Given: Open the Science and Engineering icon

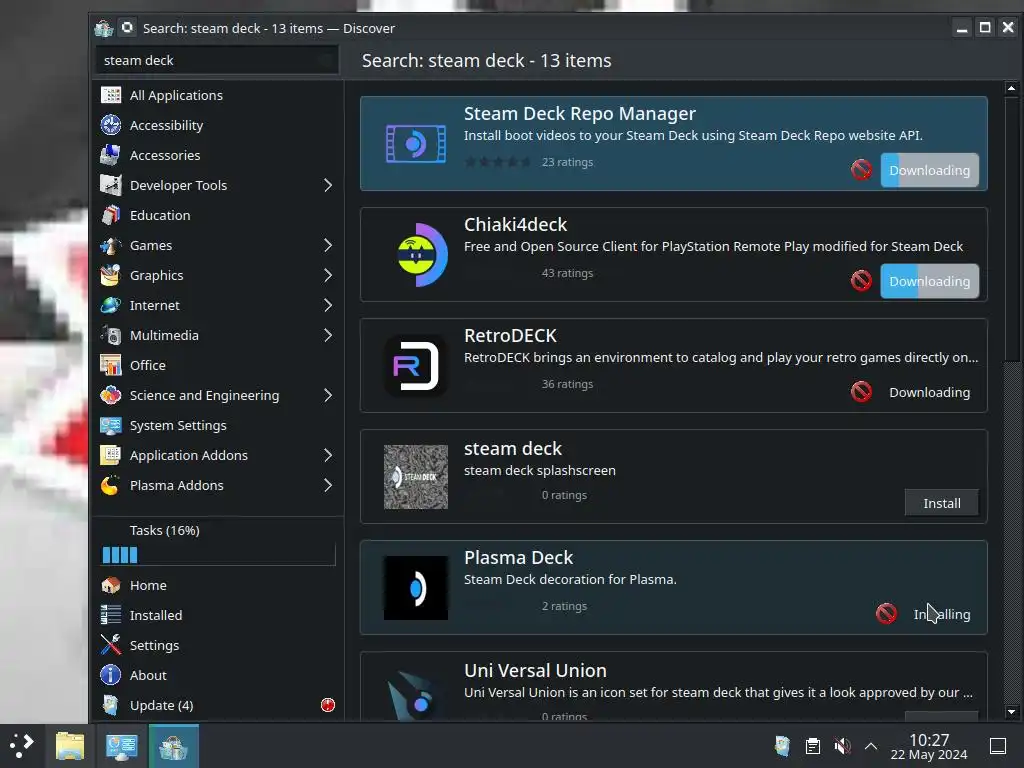Looking at the screenshot, I should coord(110,396).
